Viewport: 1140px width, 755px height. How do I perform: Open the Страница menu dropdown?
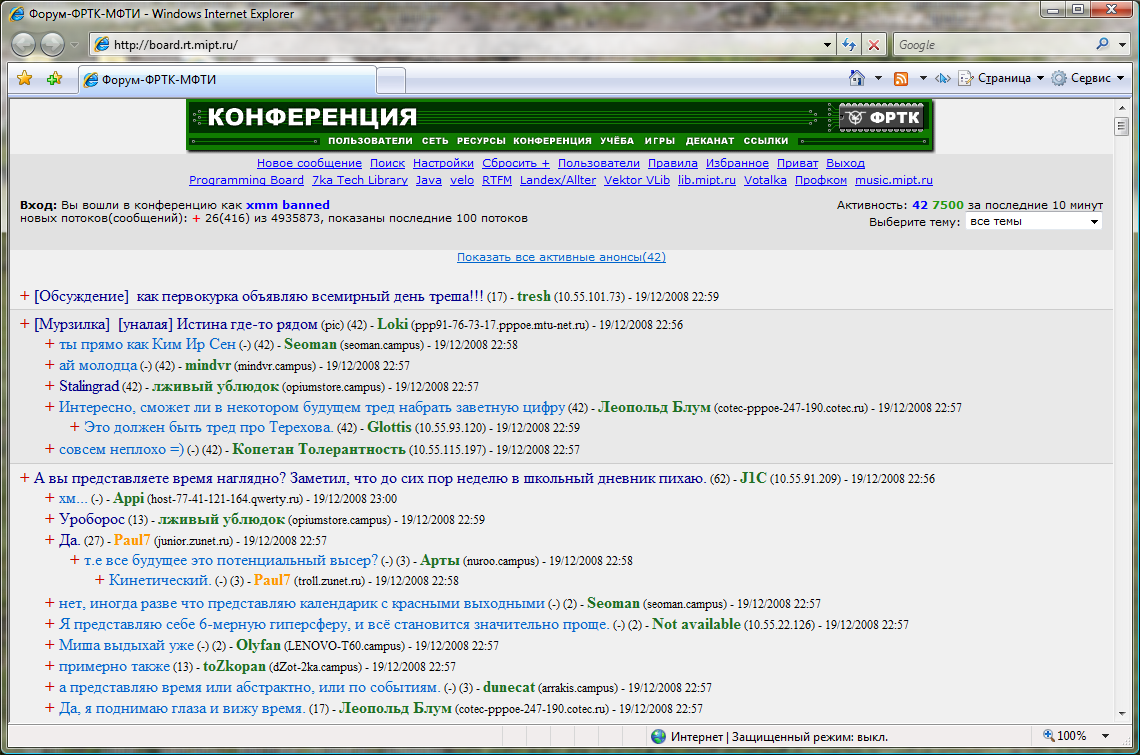point(1002,78)
